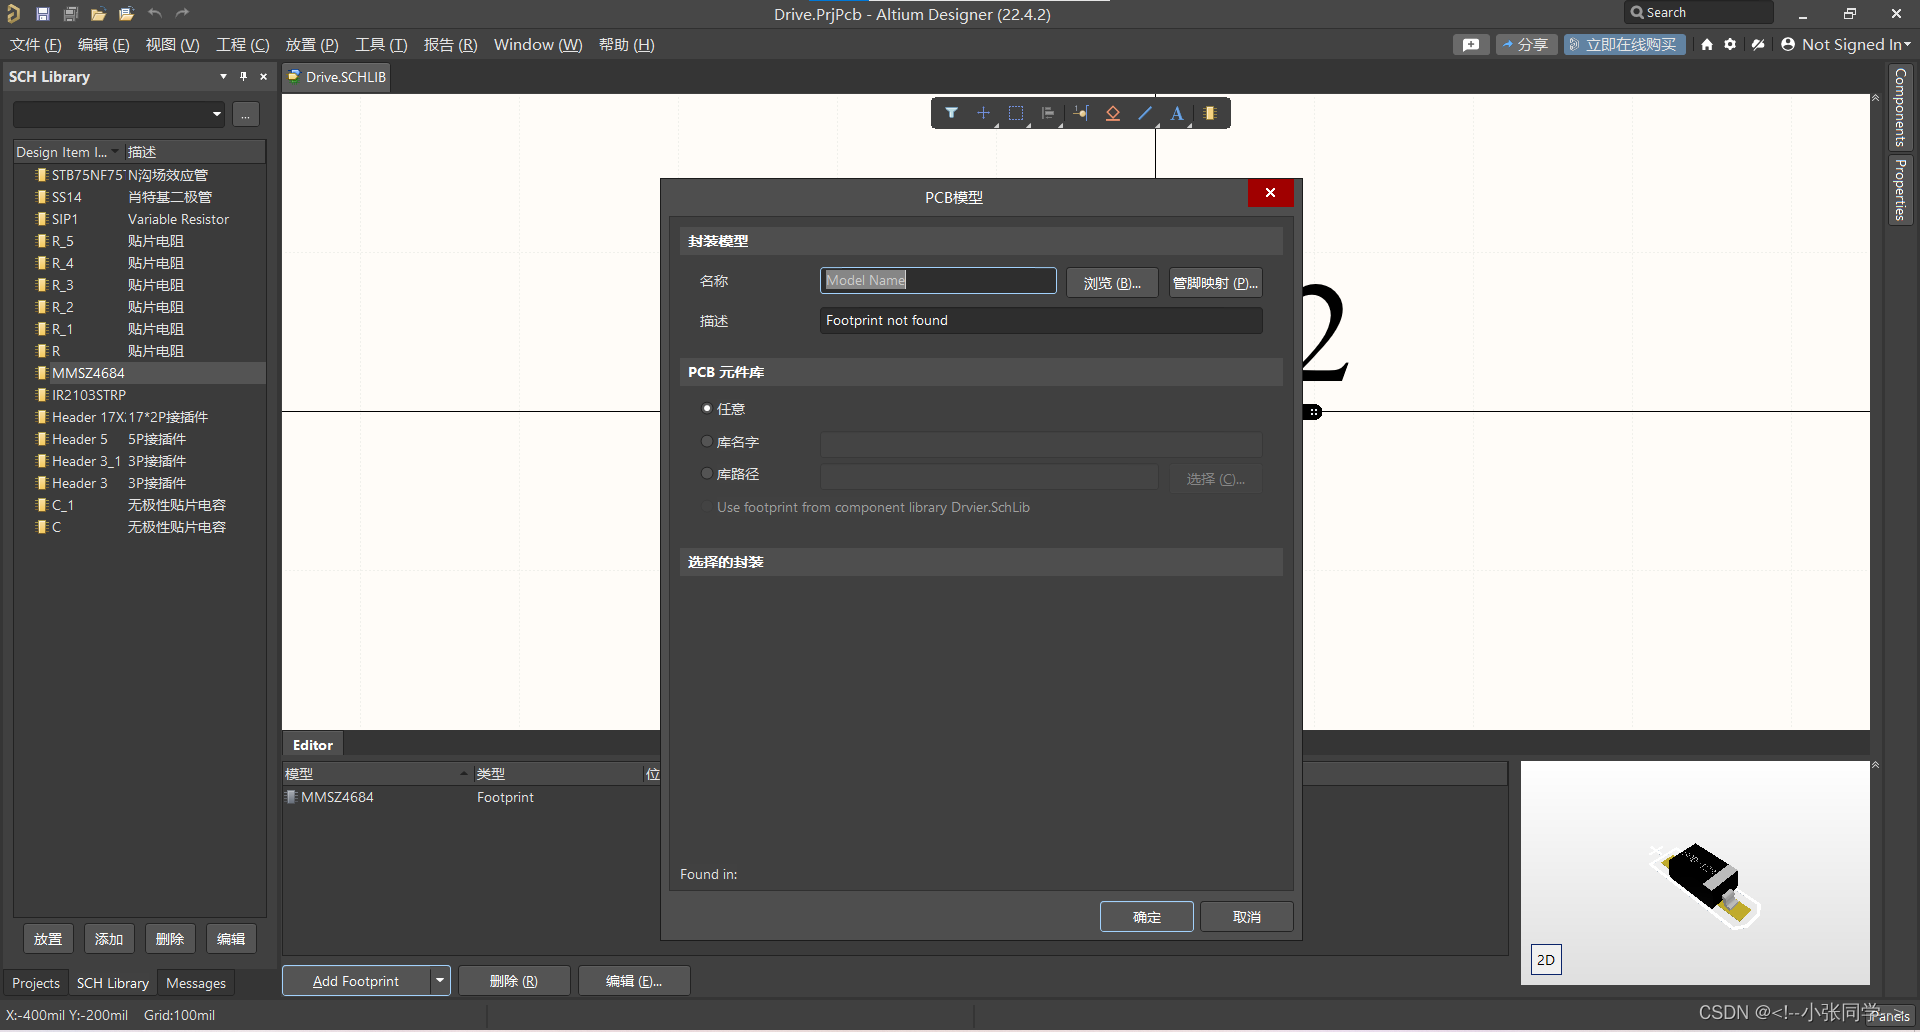Click the Add Component Part icon
The image size is (1920, 1032).
coord(1210,113)
